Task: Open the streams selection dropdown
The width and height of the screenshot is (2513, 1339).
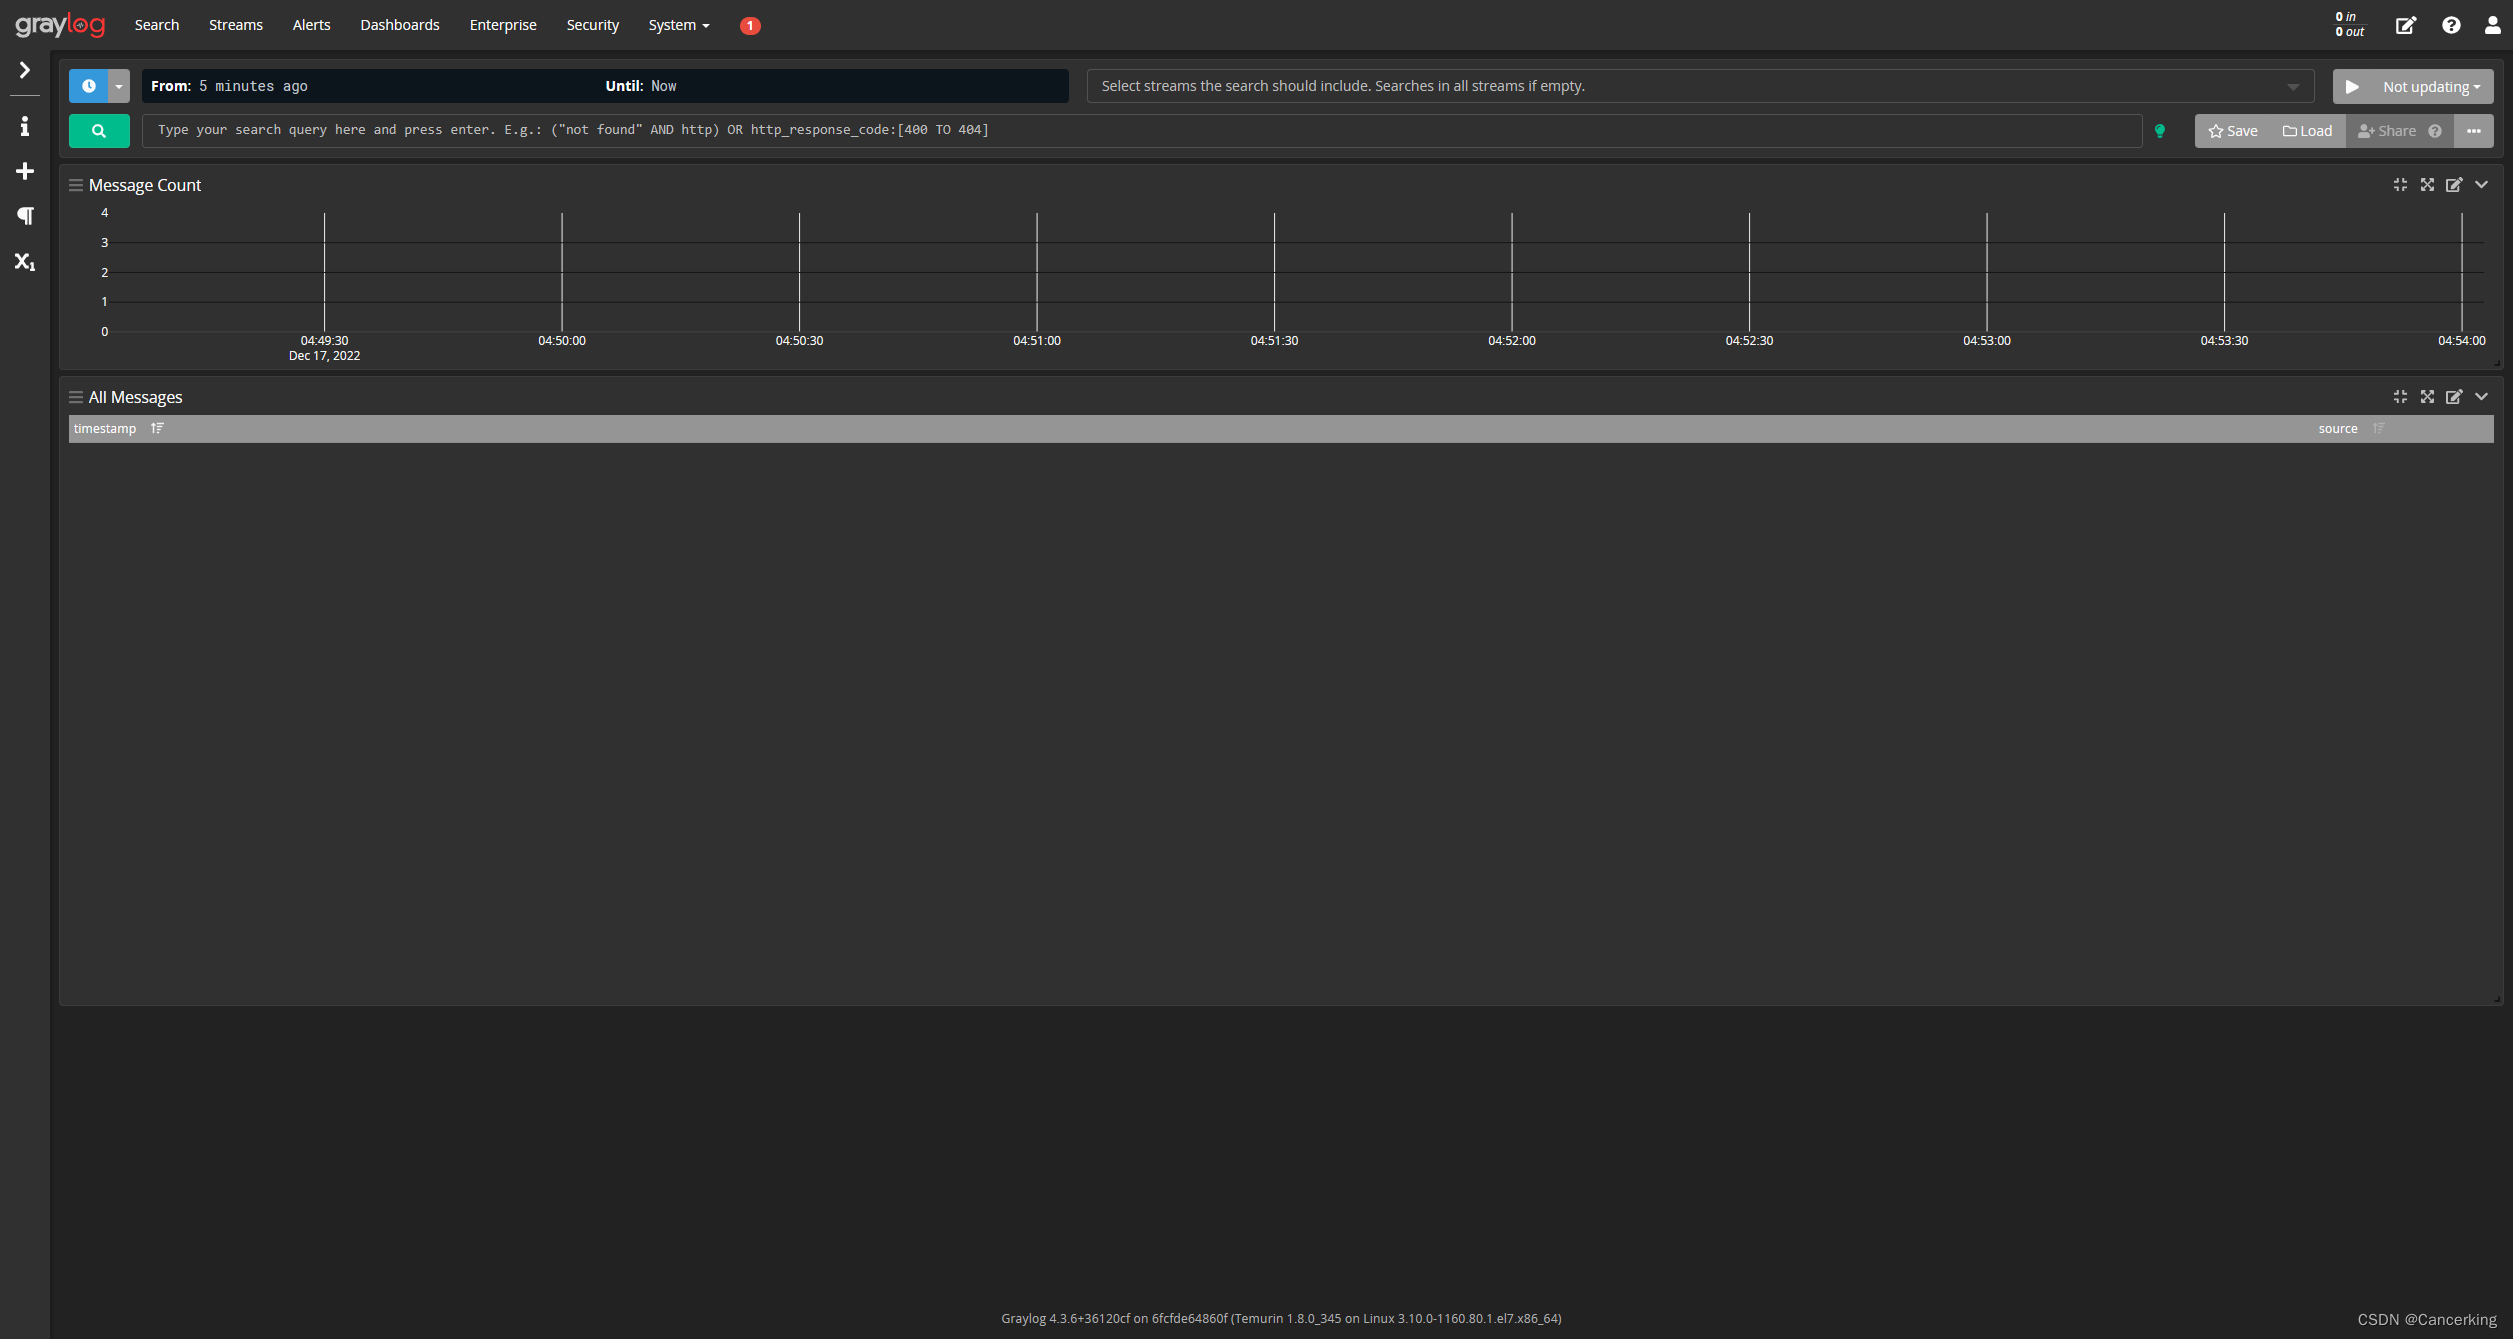Action: pyautogui.click(x=1700, y=86)
